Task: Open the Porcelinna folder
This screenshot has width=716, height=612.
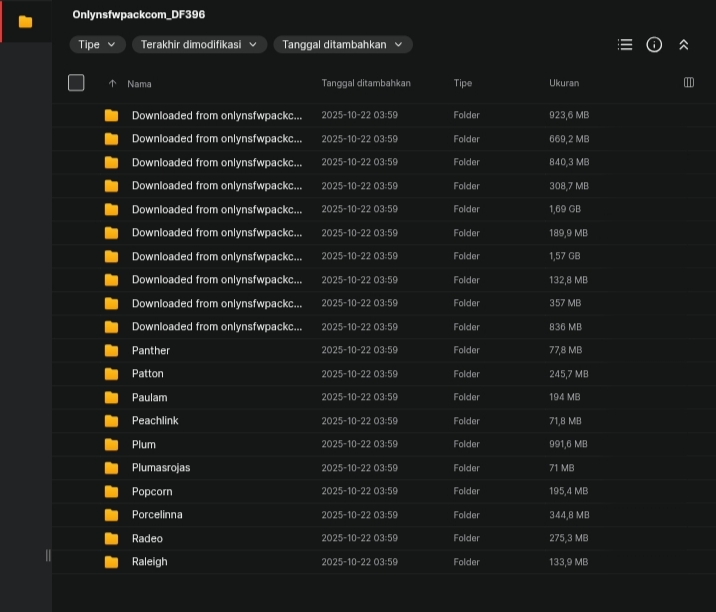Action: [157, 515]
